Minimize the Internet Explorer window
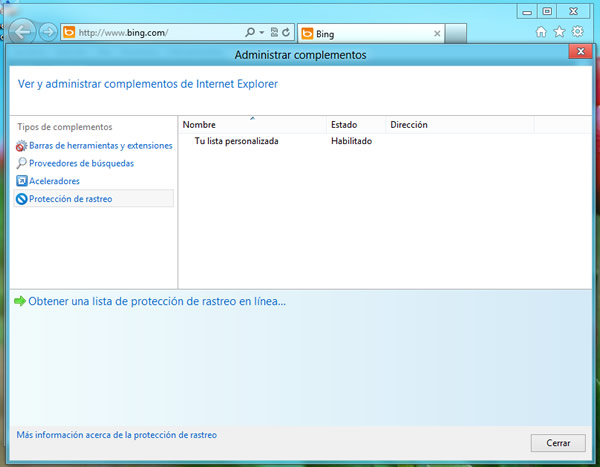The width and height of the screenshot is (600, 467). pyautogui.click(x=527, y=12)
